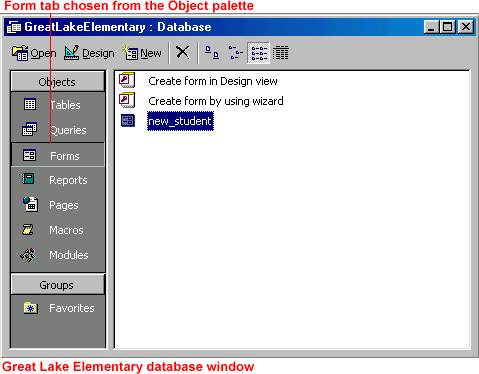The height and width of the screenshot is (374, 479).
Task: Click the Modules icon
Action: (x=28, y=255)
